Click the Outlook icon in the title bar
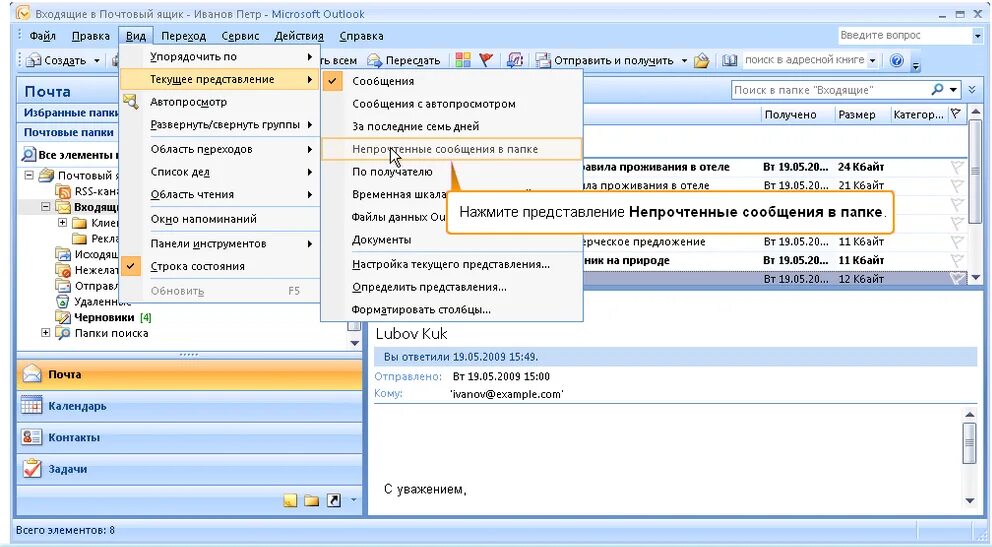The width and height of the screenshot is (992, 547). [23, 13]
